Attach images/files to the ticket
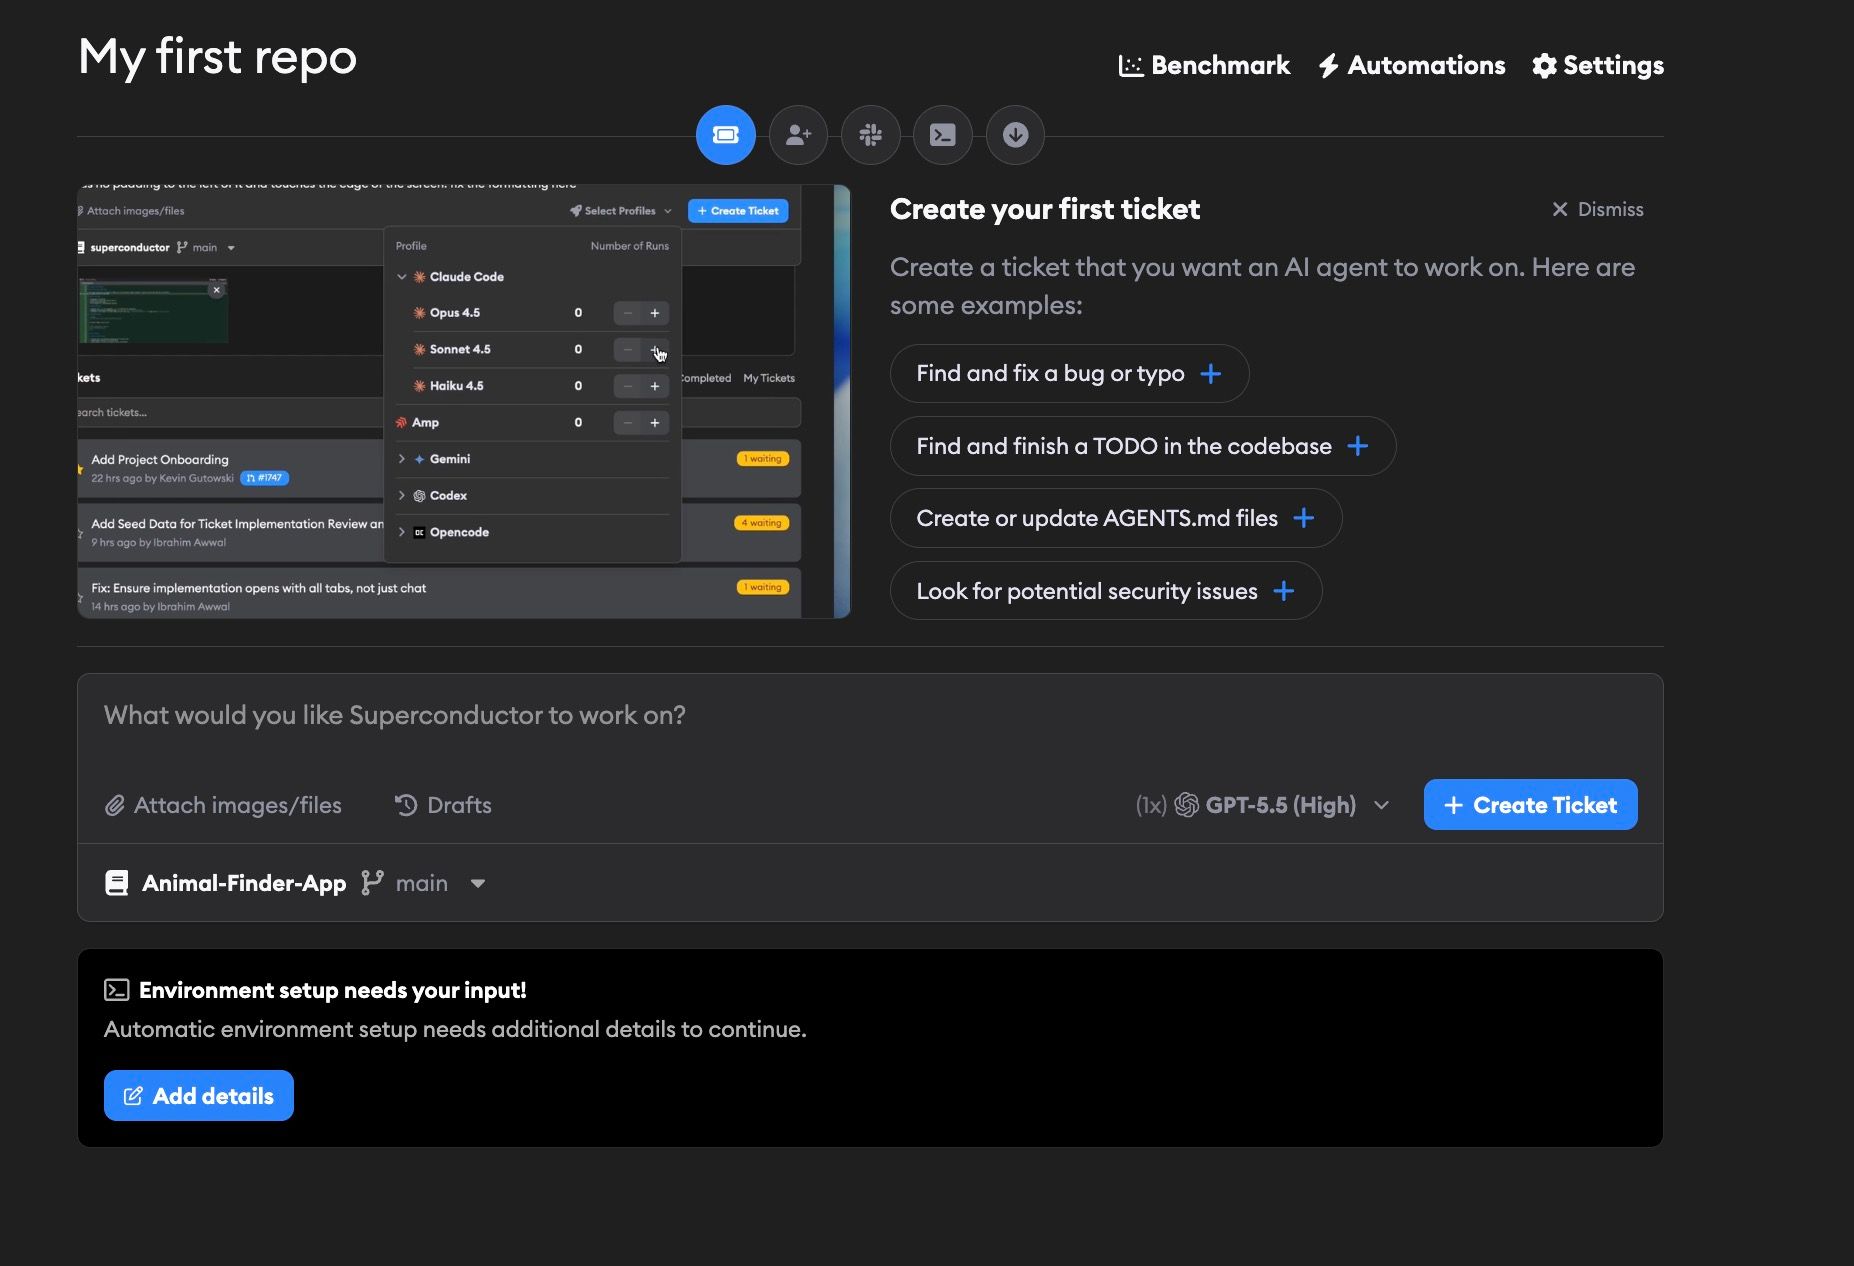1854x1266 pixels. [223, 805]
